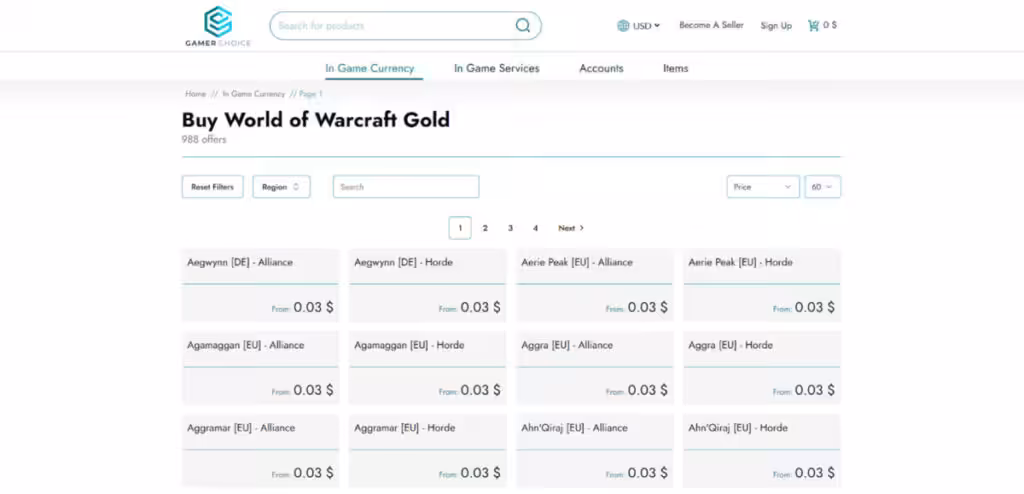Click the Gamer Choice logo
1024x494 pixels.
point(217,26)
